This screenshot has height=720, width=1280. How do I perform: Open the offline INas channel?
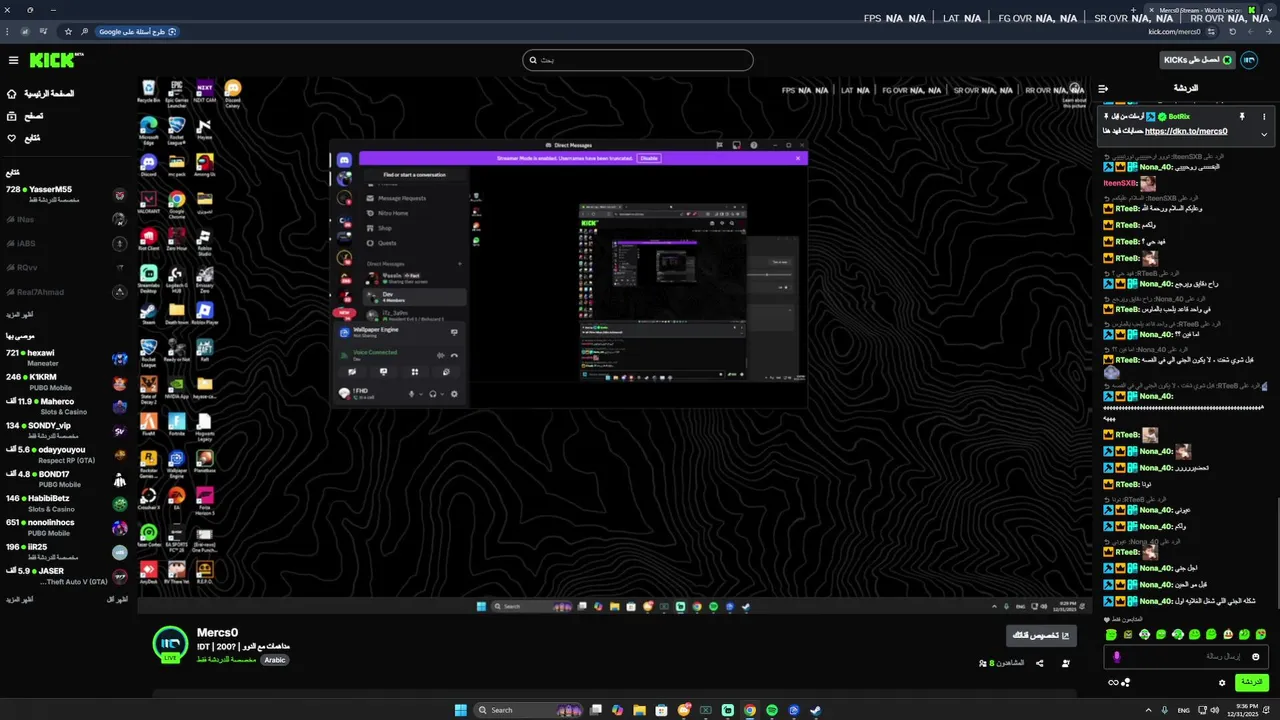point(66,219)
